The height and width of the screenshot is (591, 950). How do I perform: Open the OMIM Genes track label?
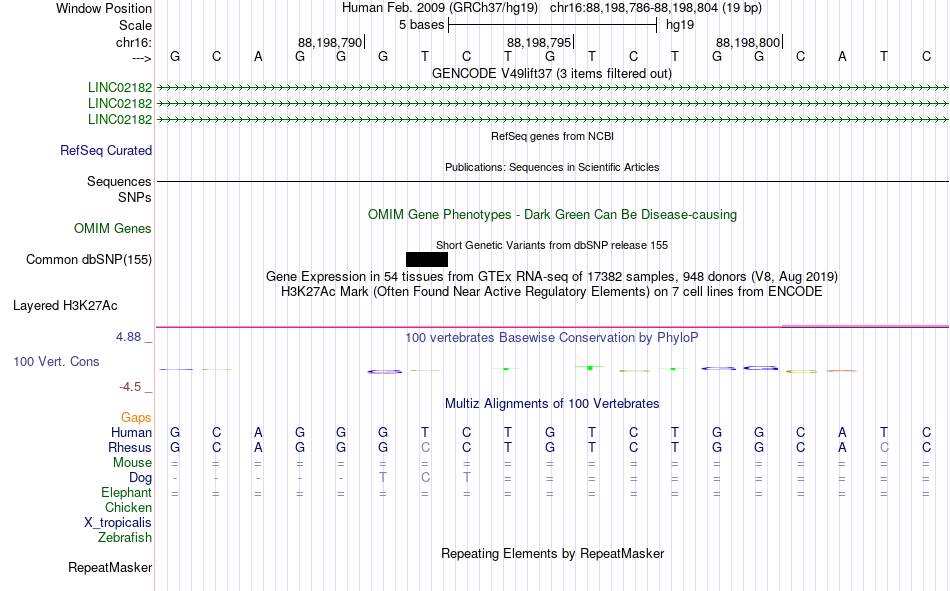pos(113,229)
